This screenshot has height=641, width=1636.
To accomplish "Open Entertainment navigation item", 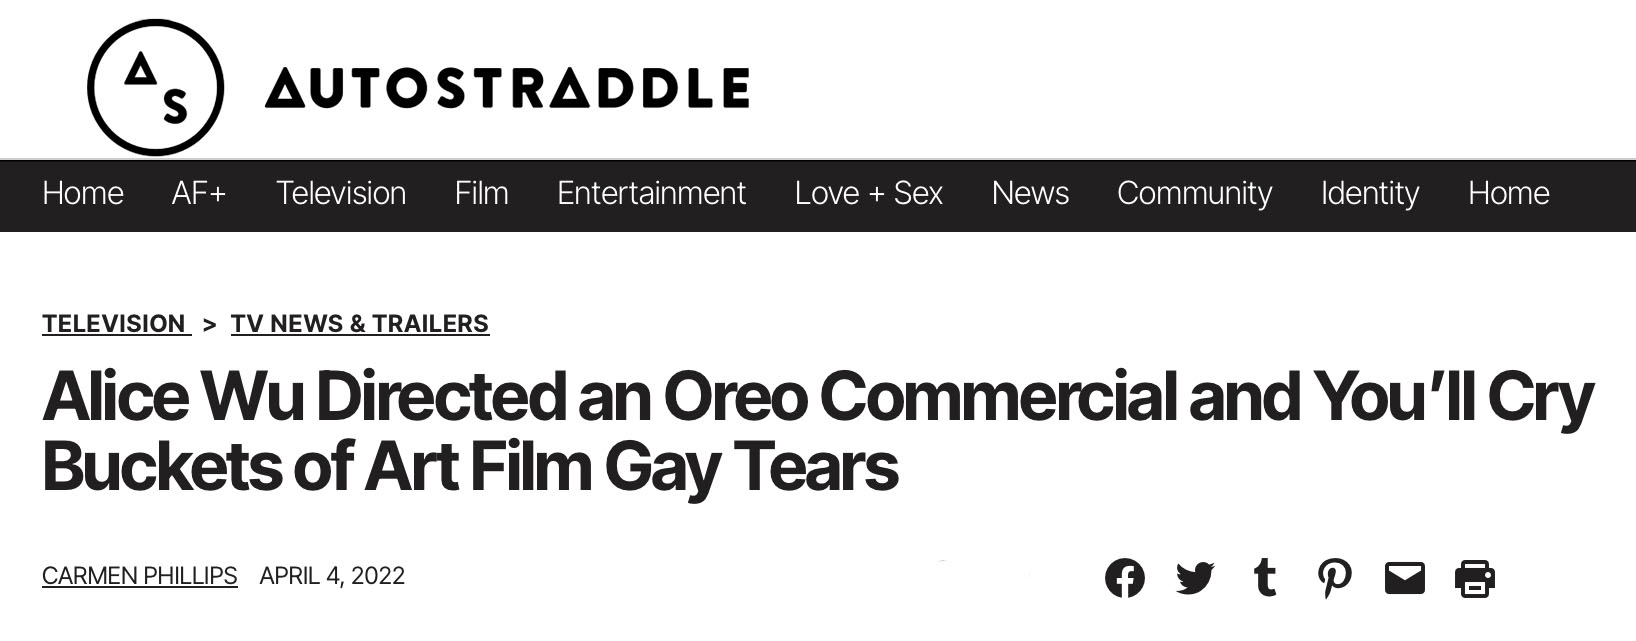I will click(x=651, y=193).
